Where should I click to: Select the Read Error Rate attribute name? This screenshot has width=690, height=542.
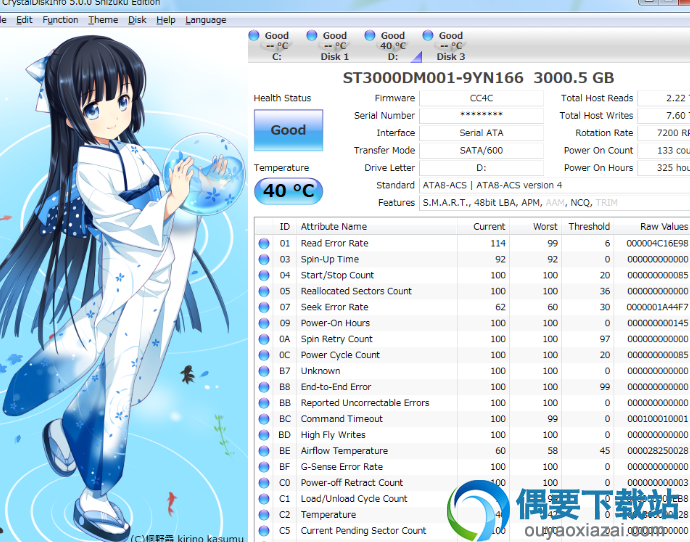click(x=334, y=243)
